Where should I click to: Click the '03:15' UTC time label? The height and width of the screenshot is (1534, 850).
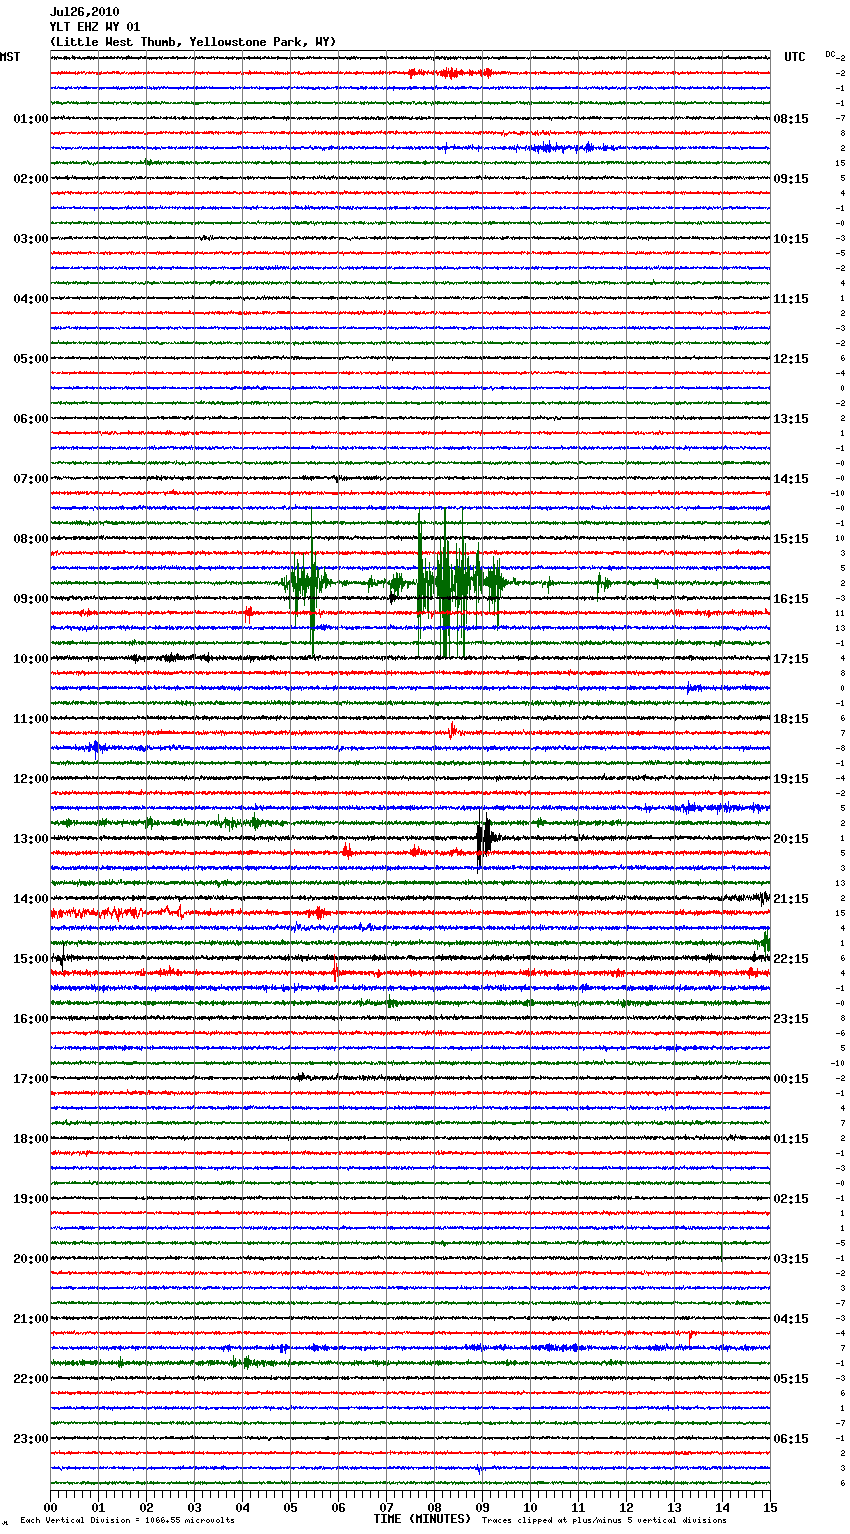(791, 1259)
